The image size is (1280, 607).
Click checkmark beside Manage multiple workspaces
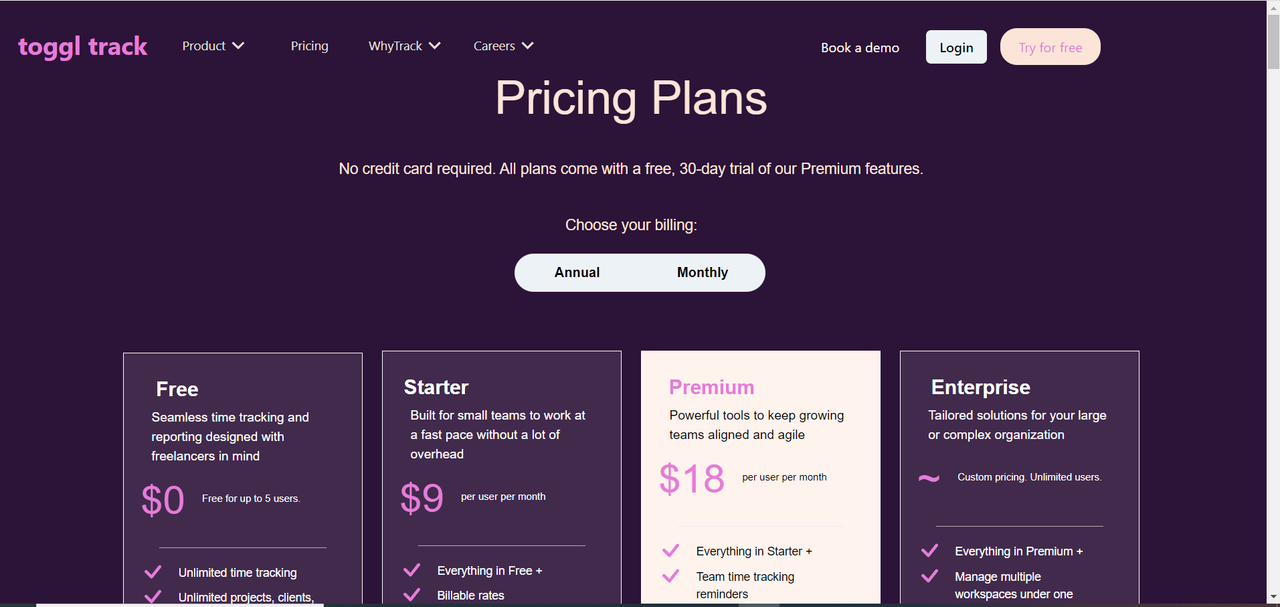click(929, 576)
